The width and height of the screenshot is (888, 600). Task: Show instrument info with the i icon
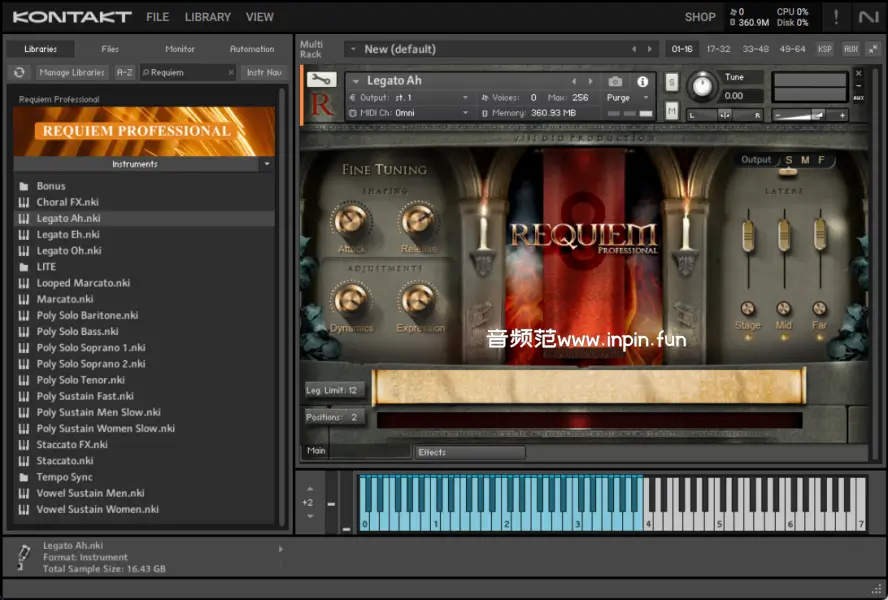click(642, 82)
